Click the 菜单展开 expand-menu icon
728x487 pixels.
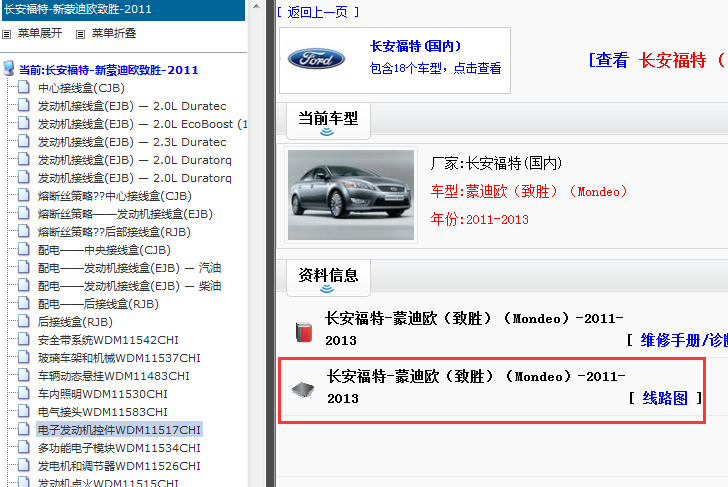(6, 34)
